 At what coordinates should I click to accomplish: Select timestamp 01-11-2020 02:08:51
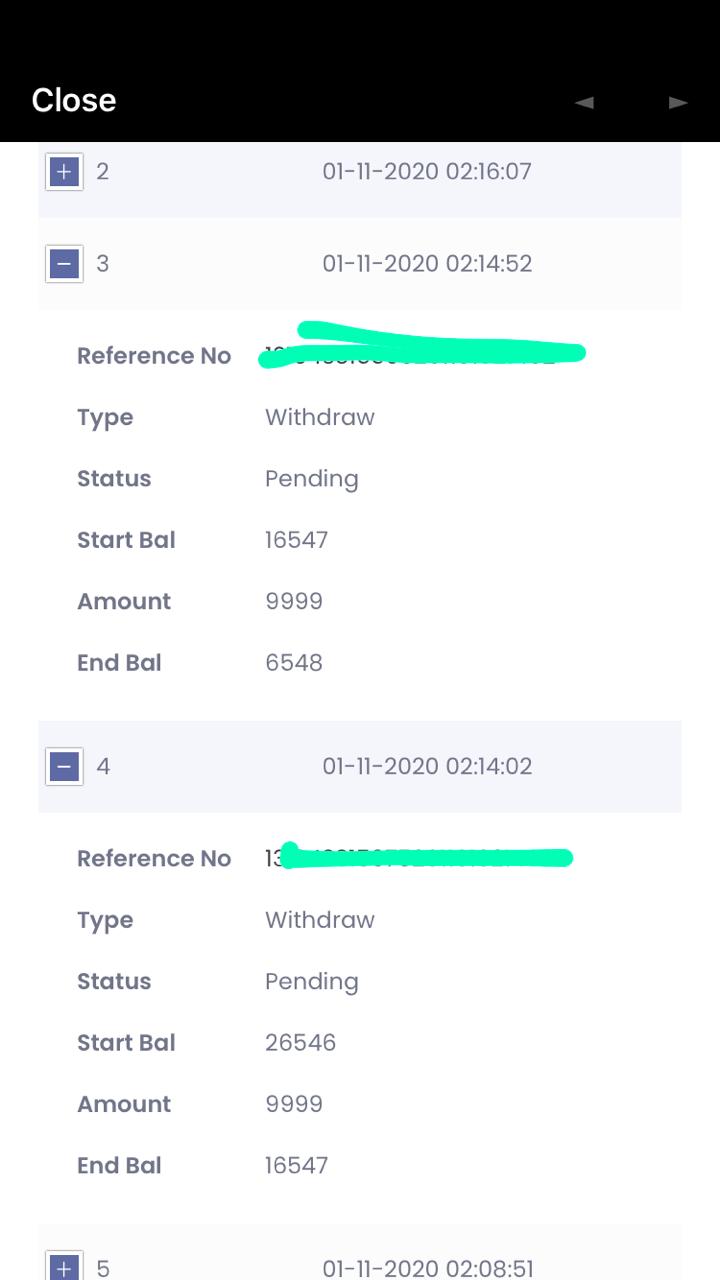(427, 1269)
